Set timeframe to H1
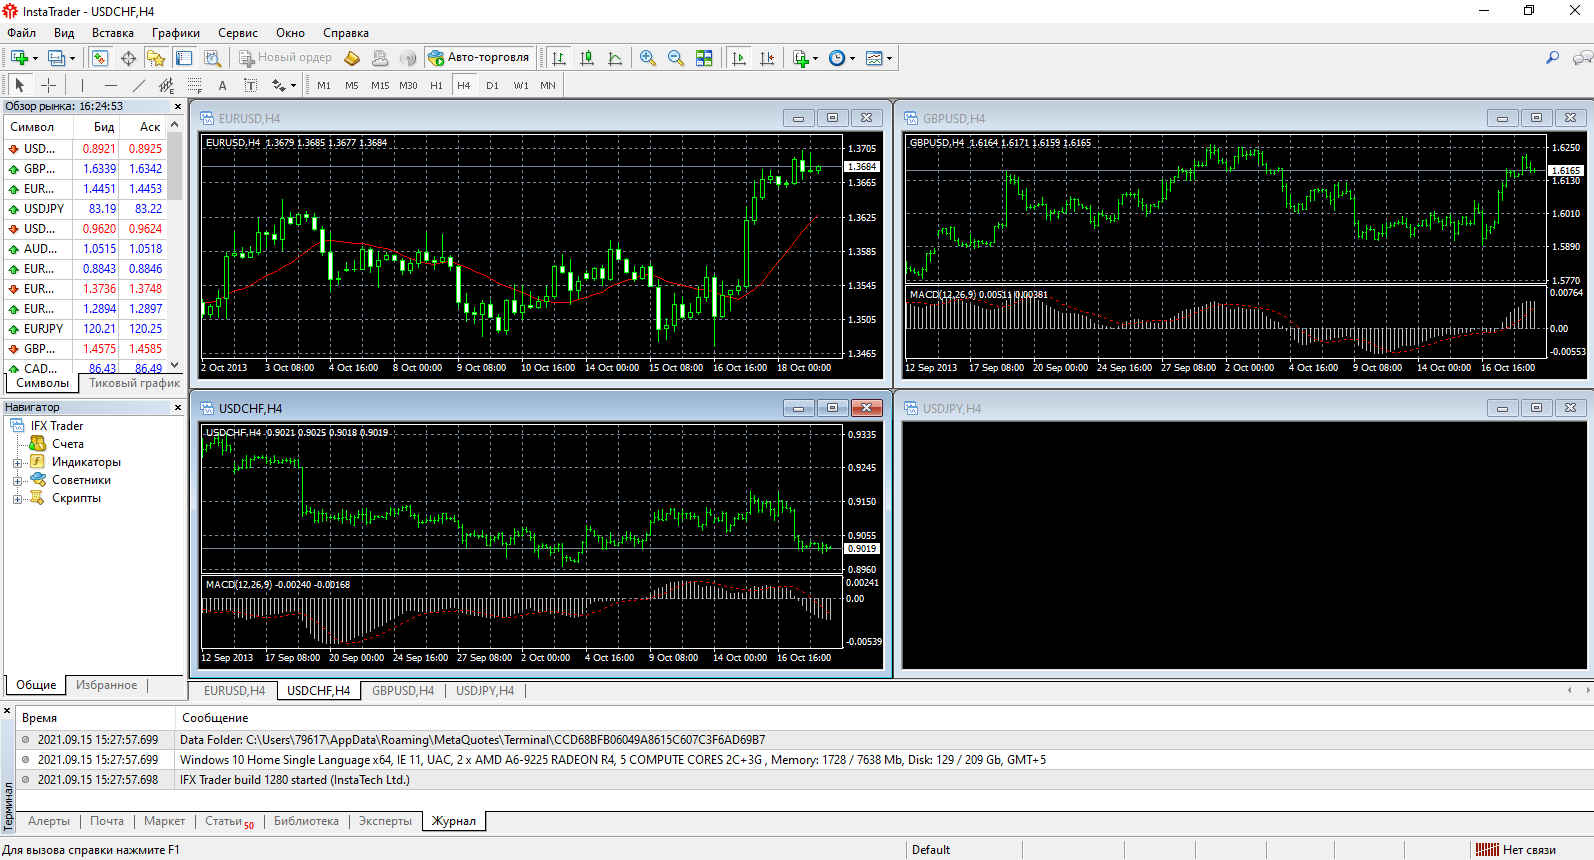 tap(436, 85)
